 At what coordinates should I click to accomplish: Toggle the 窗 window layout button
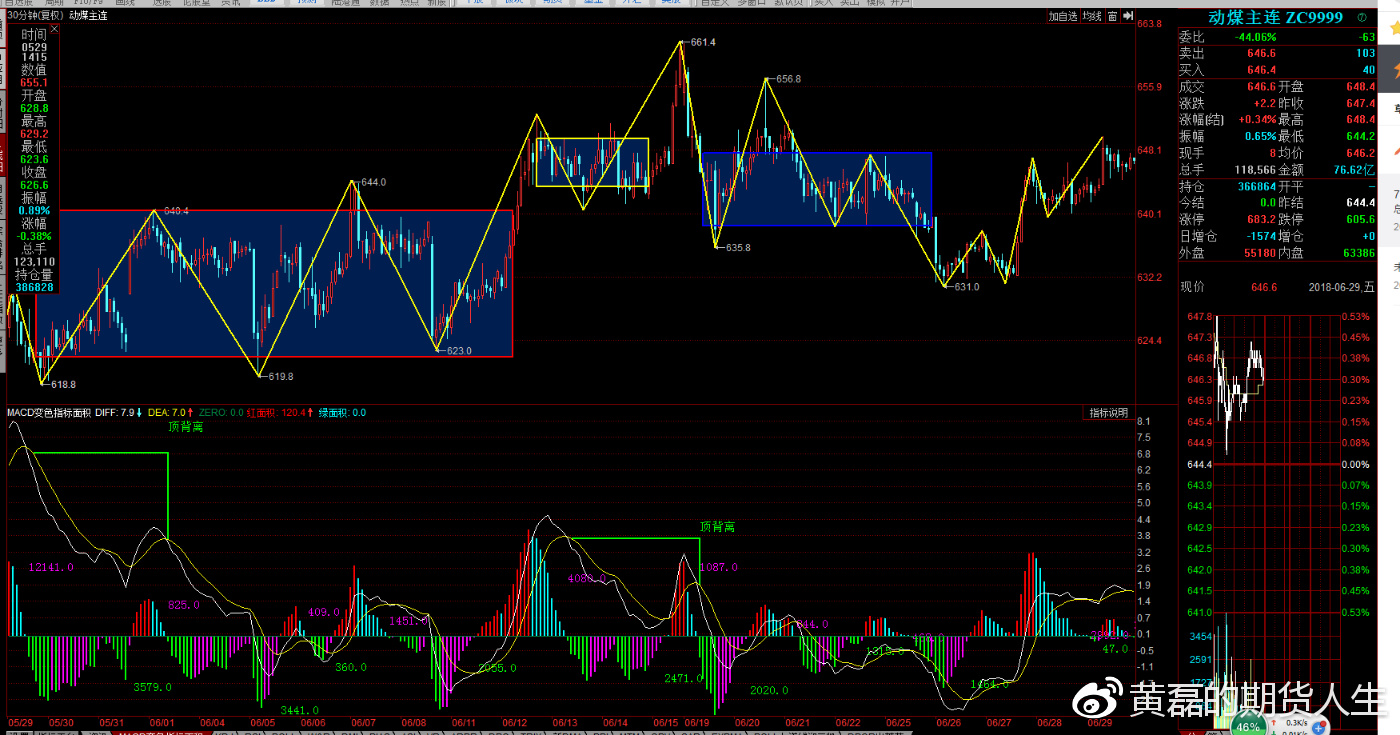[x=1113, y=16]
